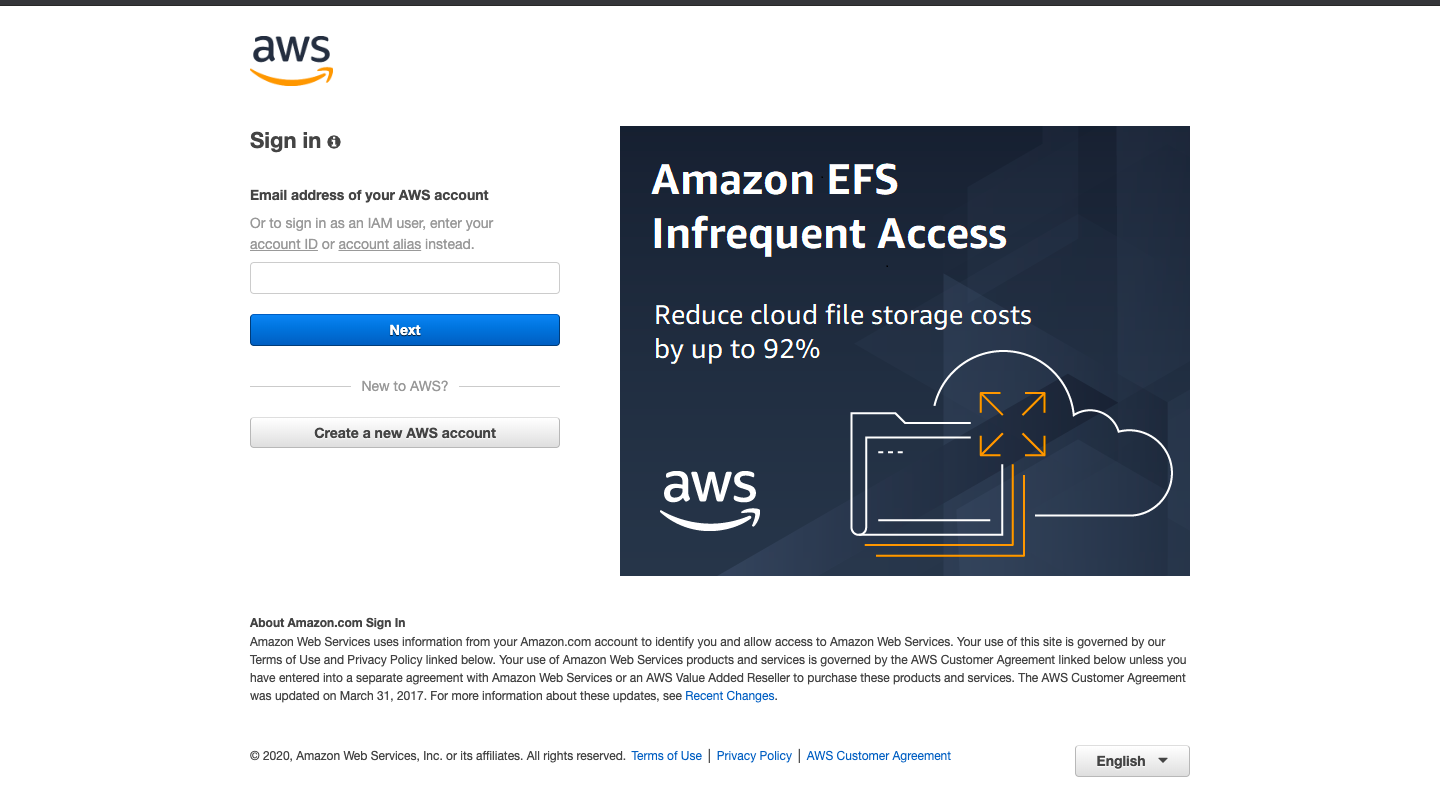Open the AWS Customer Agreement

(x=878, y=756)
